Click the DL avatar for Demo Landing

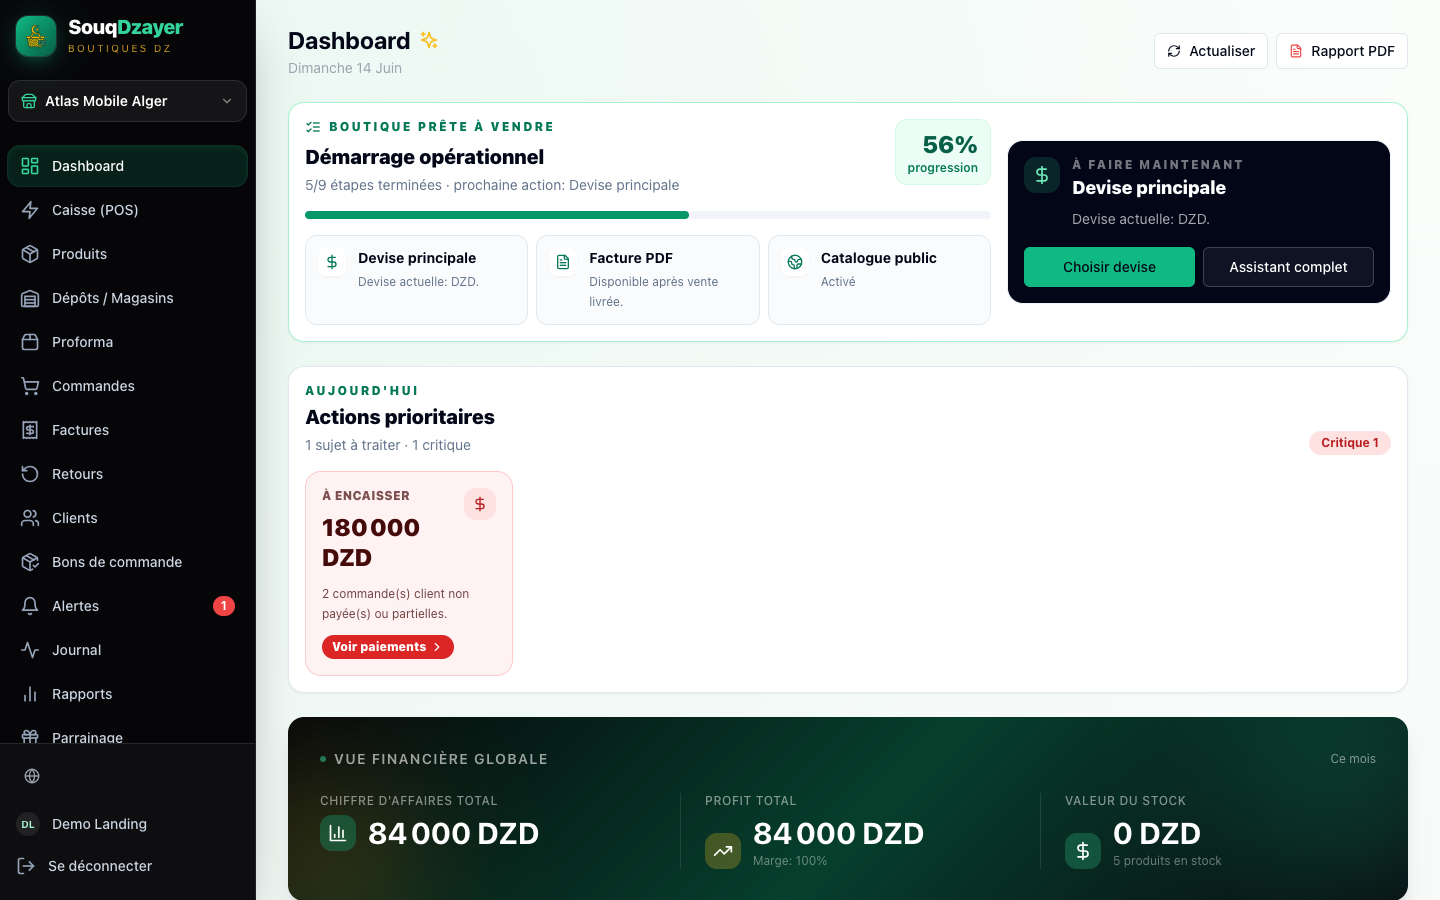(x=28, y=824)
